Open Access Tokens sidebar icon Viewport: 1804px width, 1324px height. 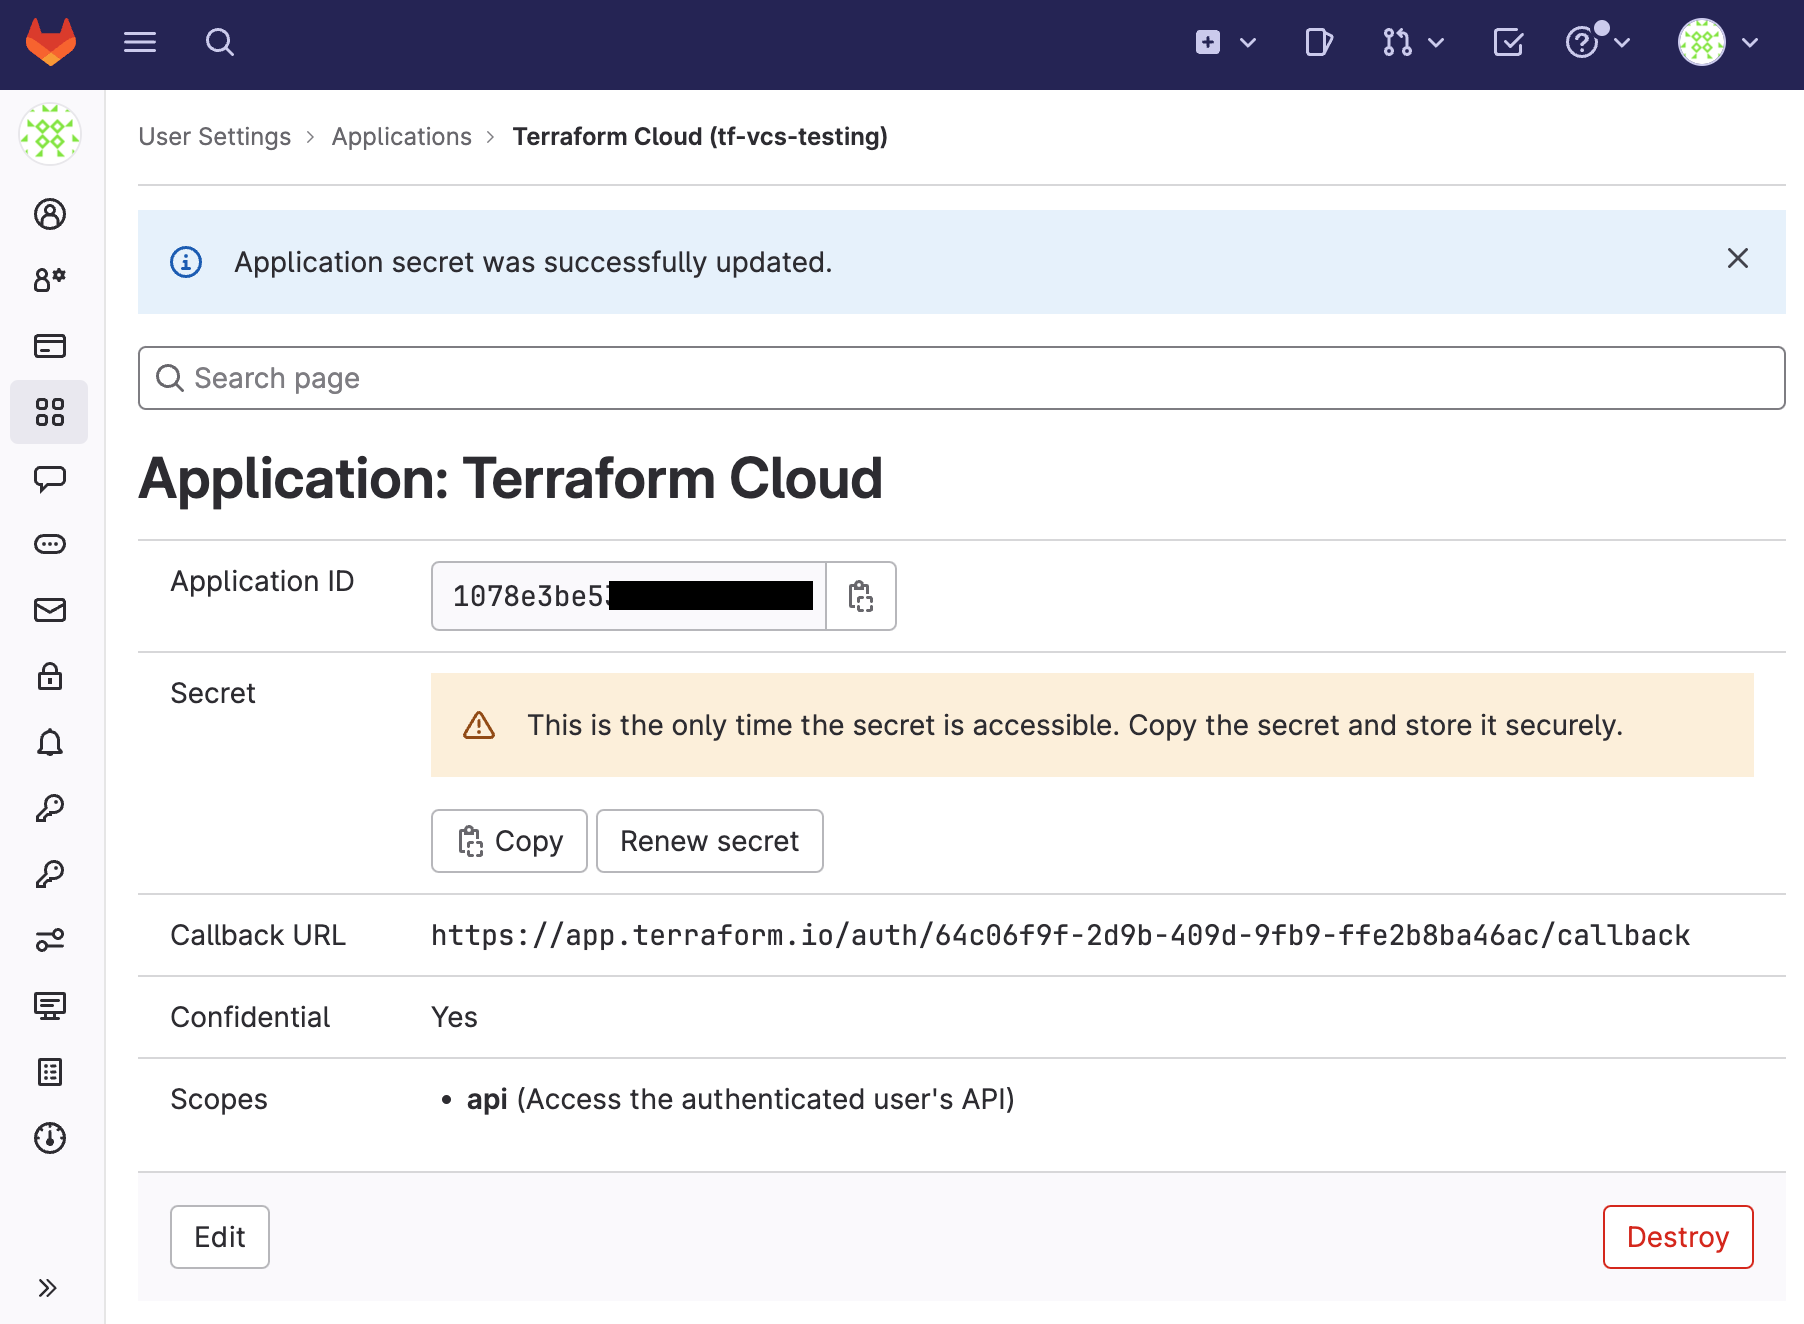pos(50,544)
